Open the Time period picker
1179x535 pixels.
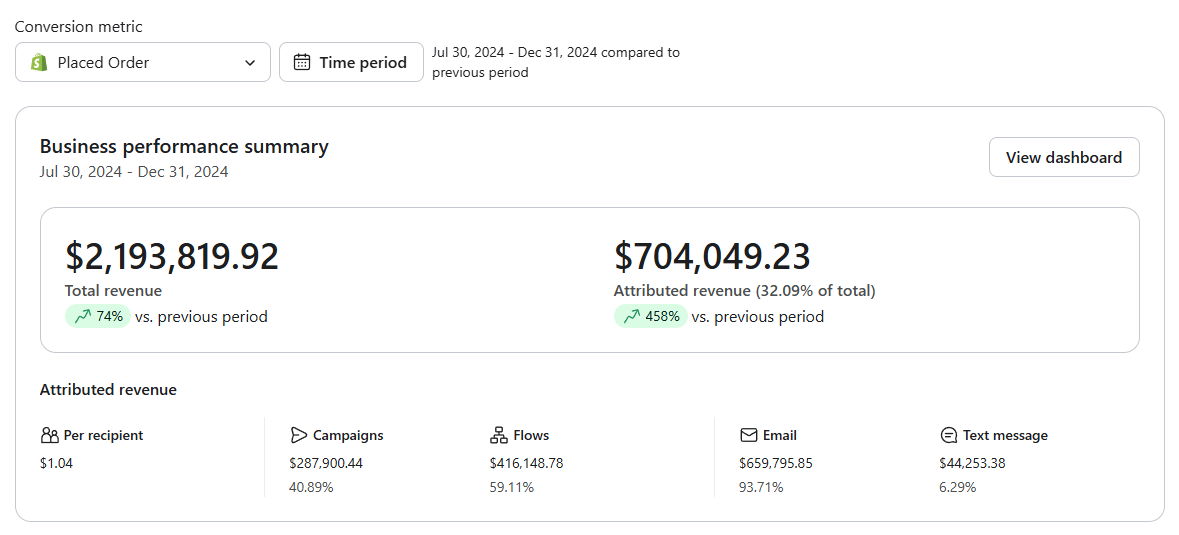click(x=351, y=62)
